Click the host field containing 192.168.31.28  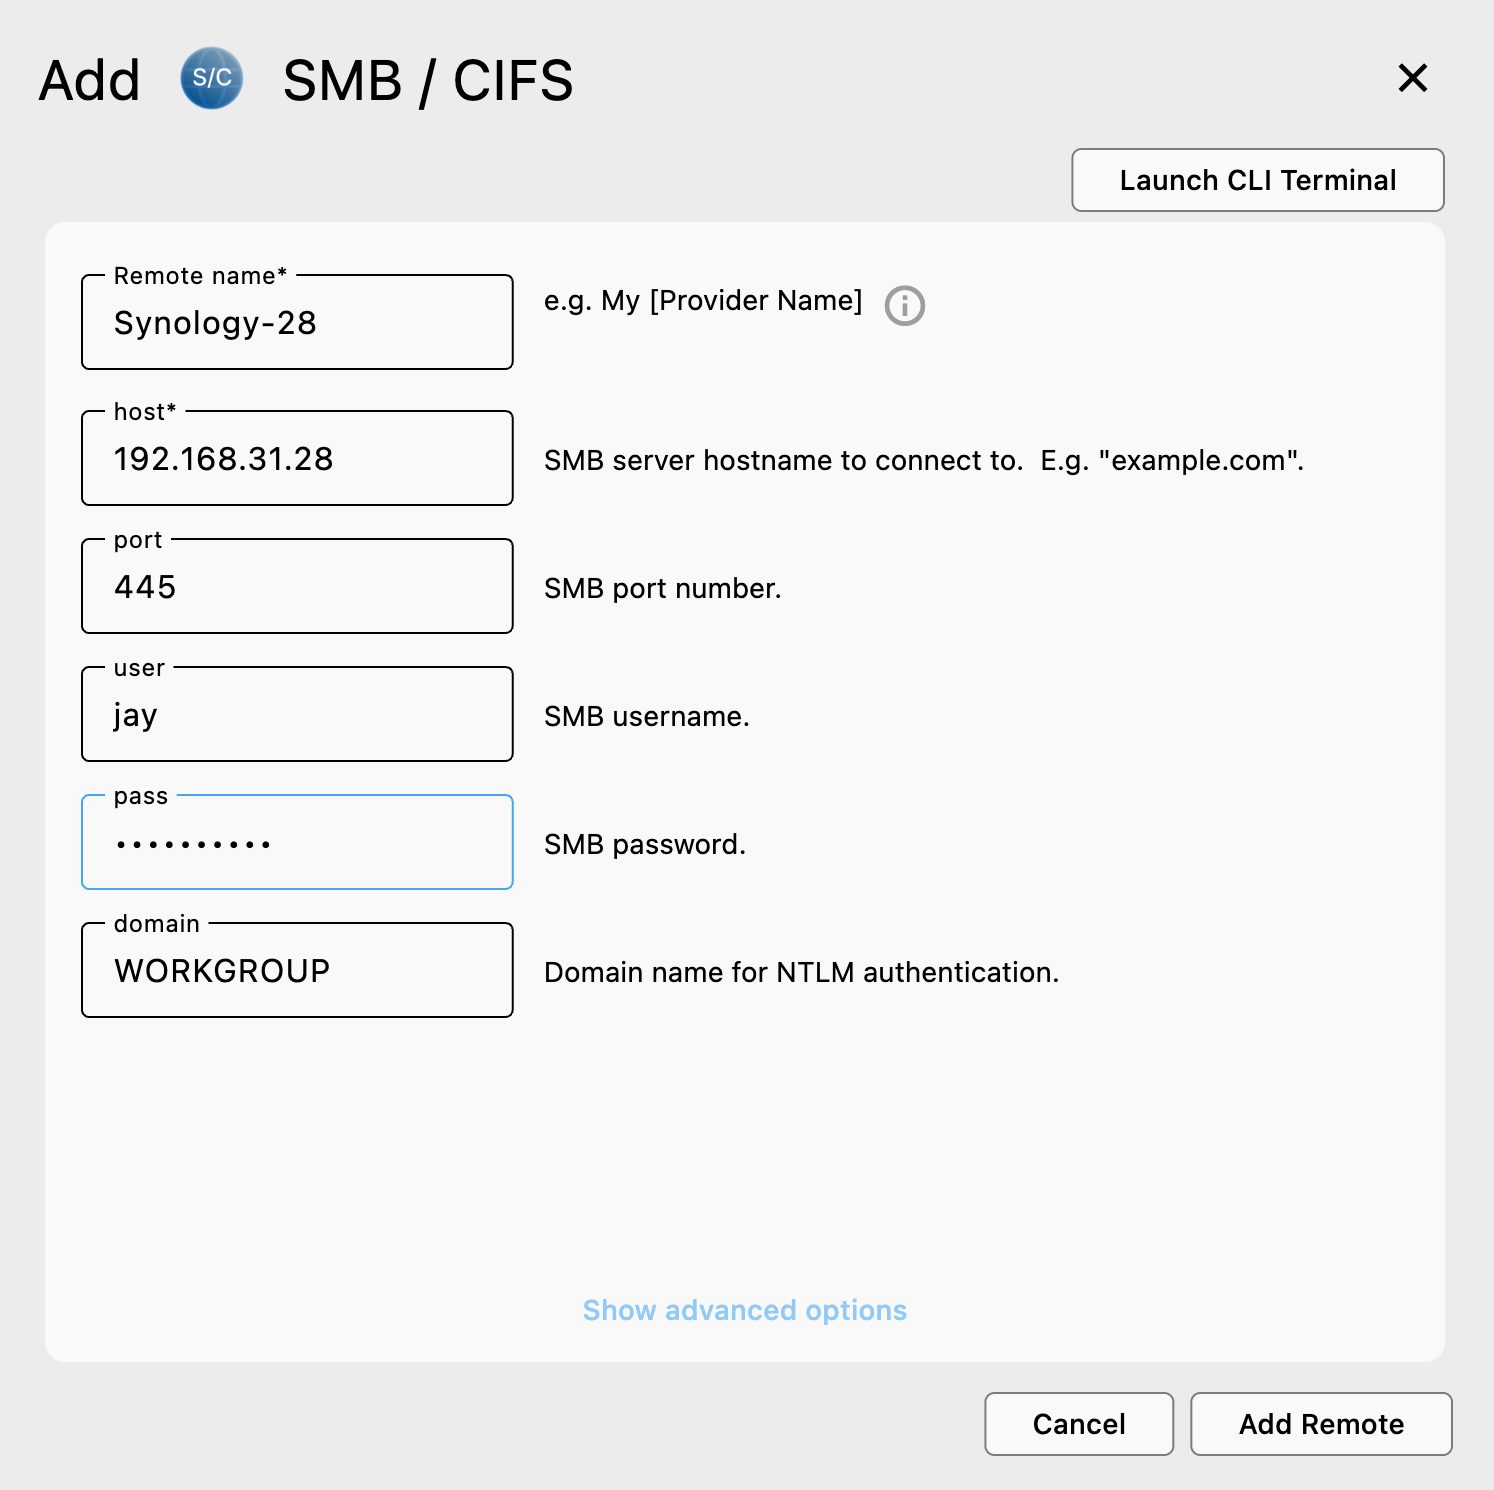(x=296, y=458)
